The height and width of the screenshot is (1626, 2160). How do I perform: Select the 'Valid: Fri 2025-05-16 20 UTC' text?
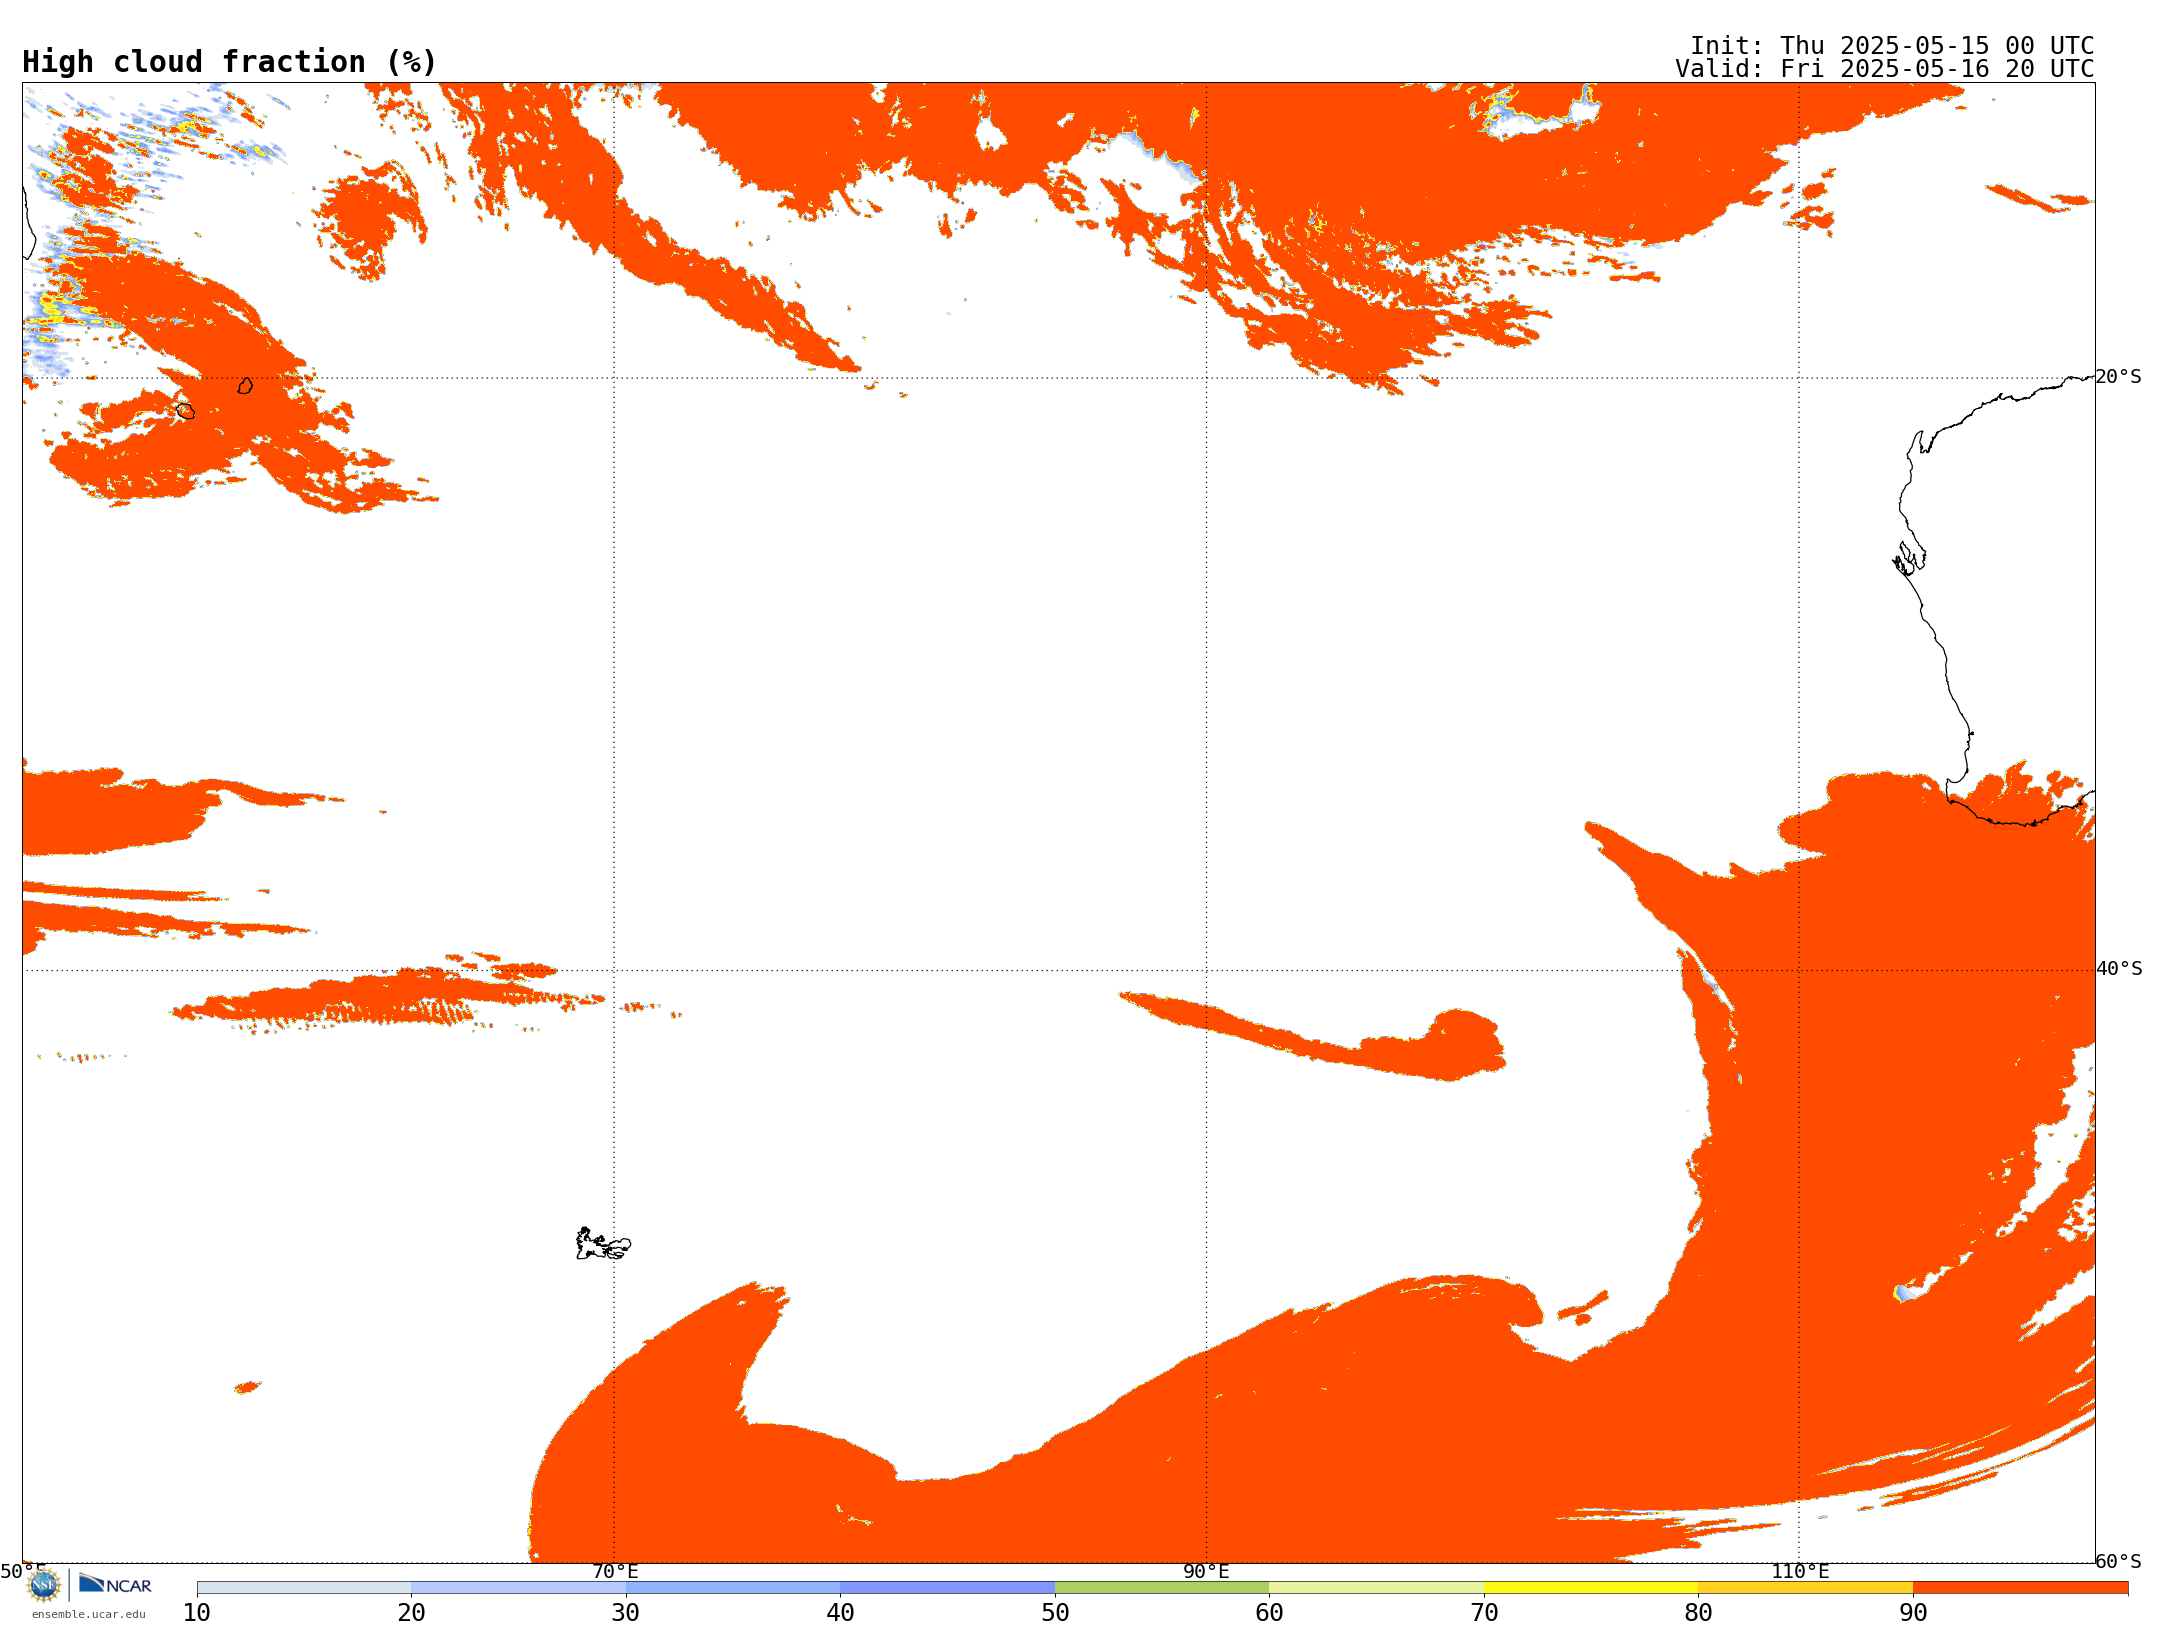1885,69
